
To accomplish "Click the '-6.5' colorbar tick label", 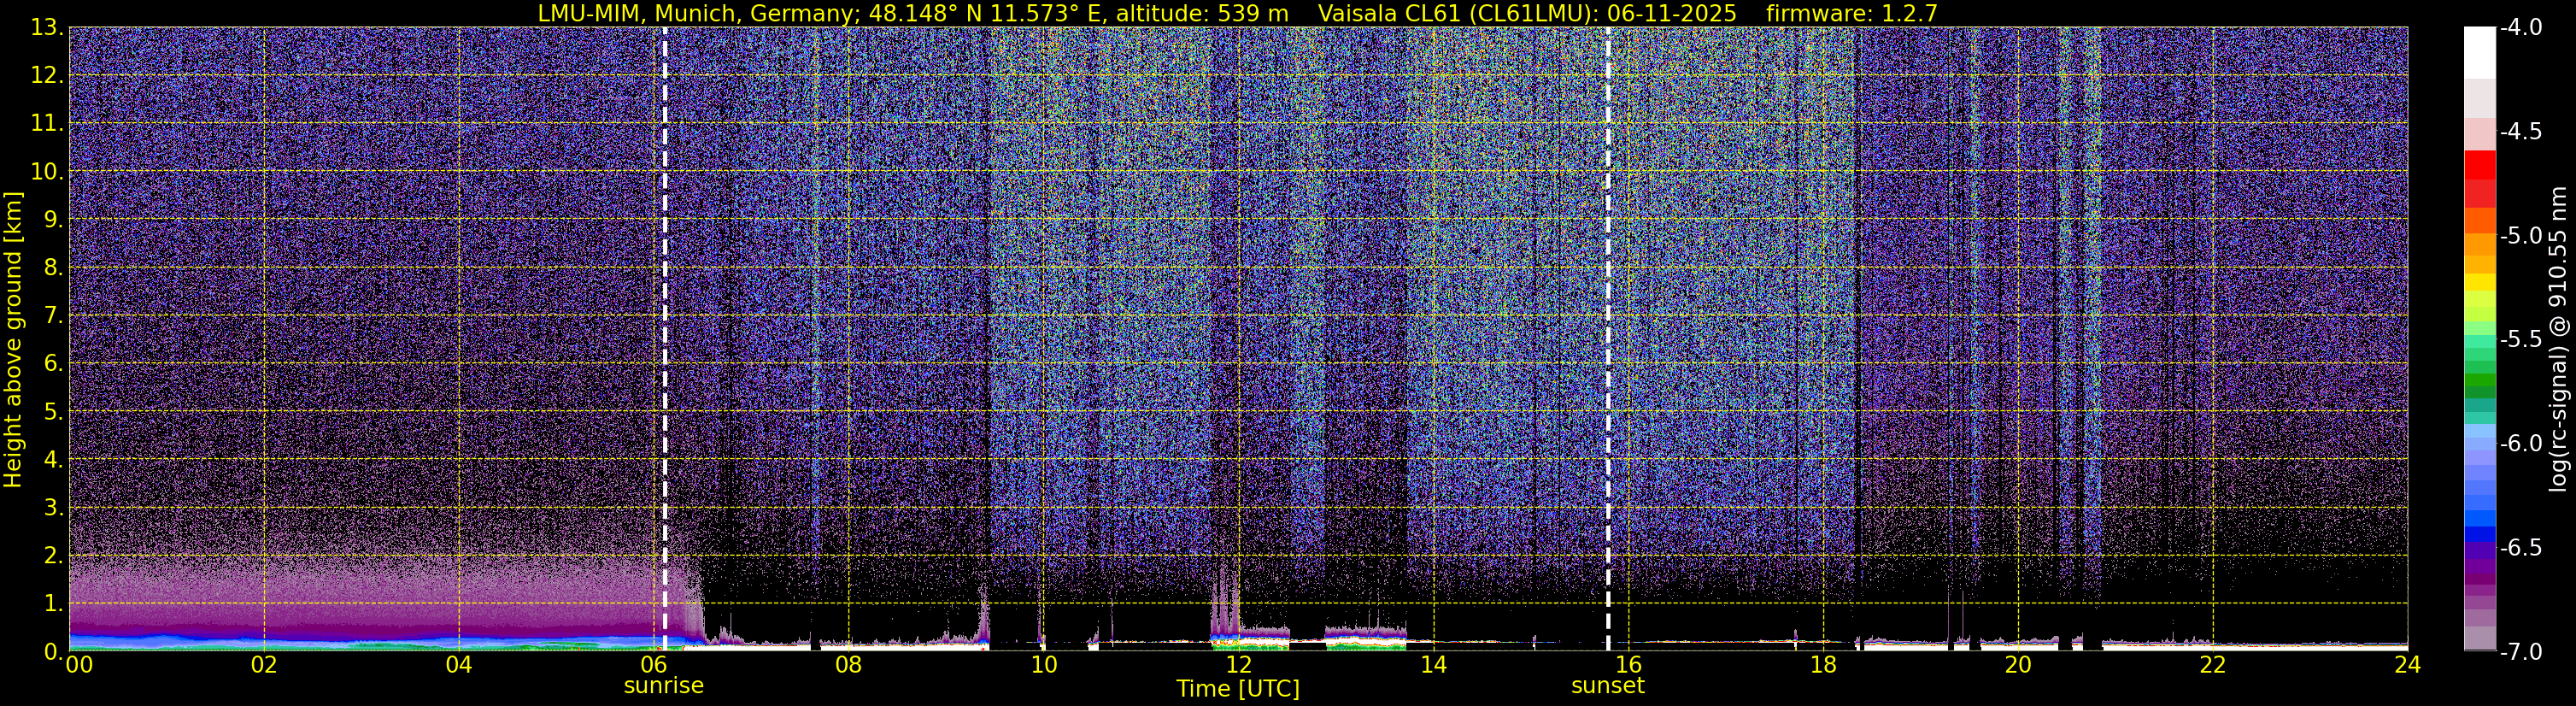I will point(2520,547).
